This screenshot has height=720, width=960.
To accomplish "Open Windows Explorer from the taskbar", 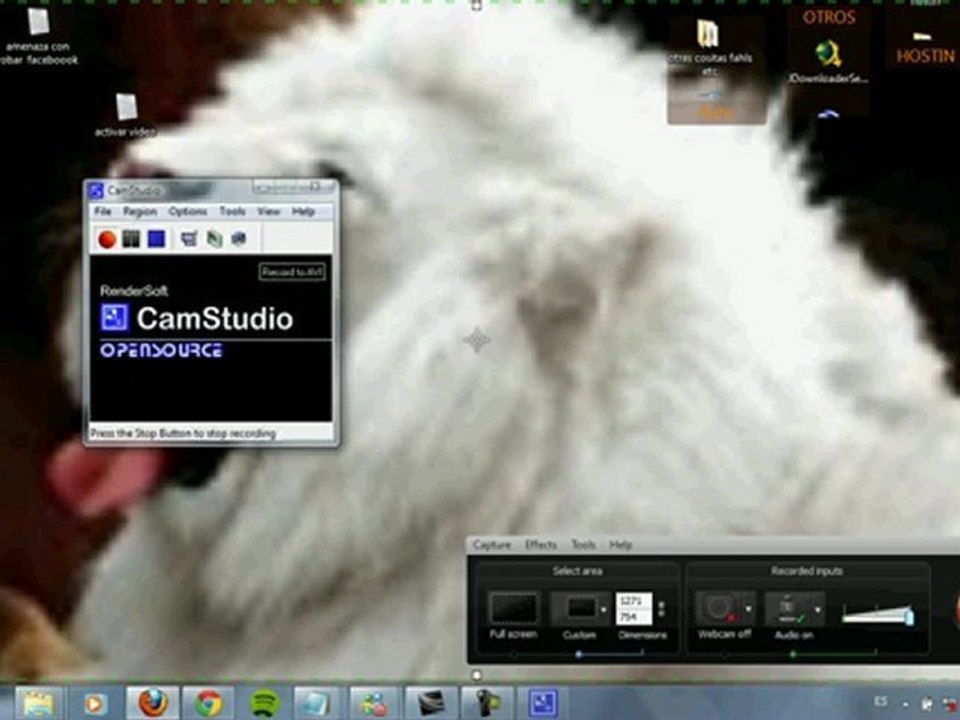I will [x=39, y=703].
